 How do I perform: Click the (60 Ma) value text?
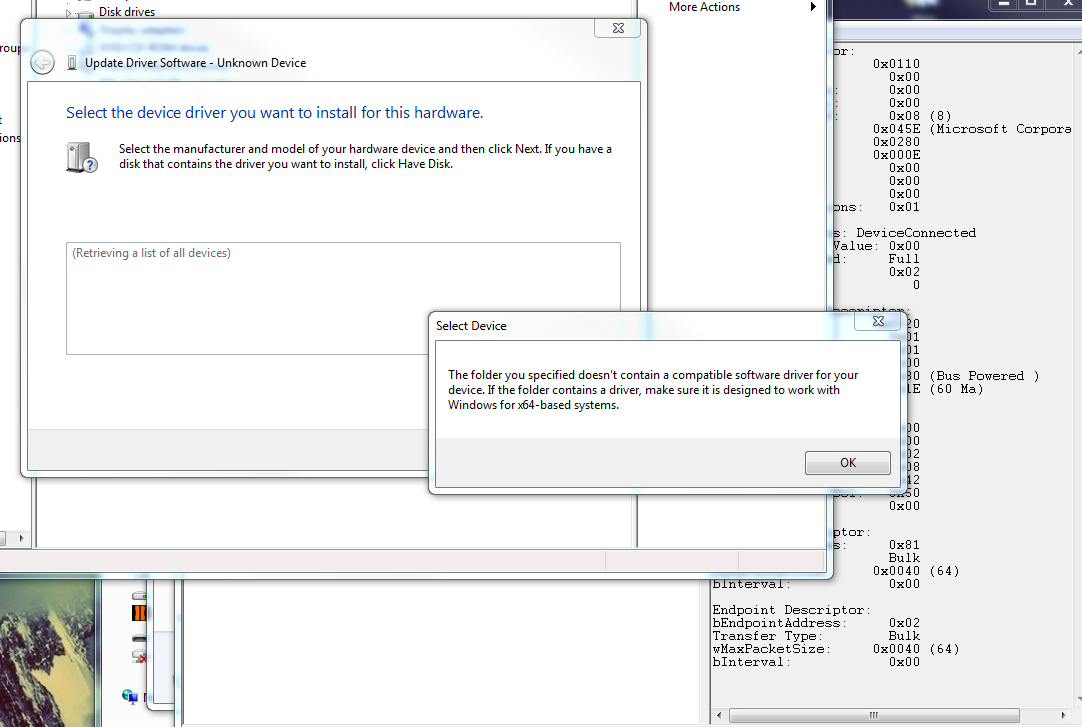[x=956, y=389]
